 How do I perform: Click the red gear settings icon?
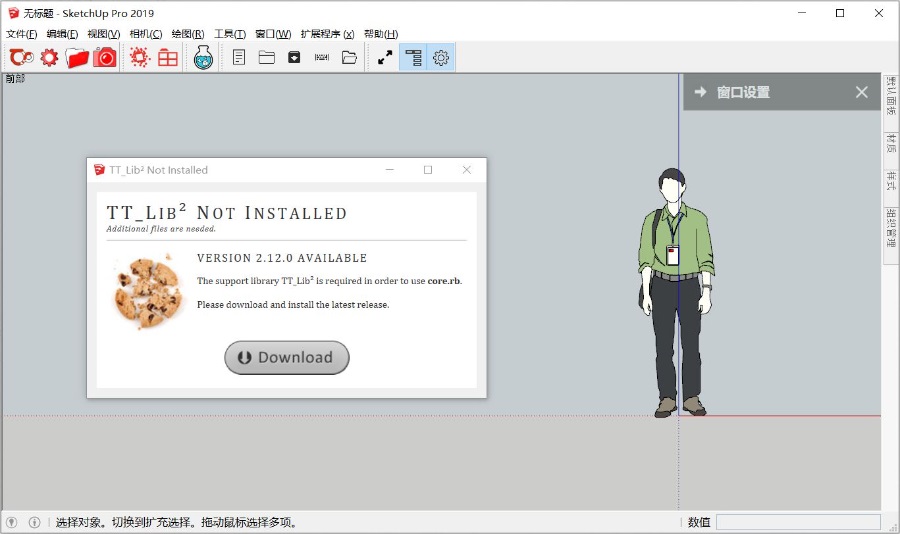coord(49,57)
